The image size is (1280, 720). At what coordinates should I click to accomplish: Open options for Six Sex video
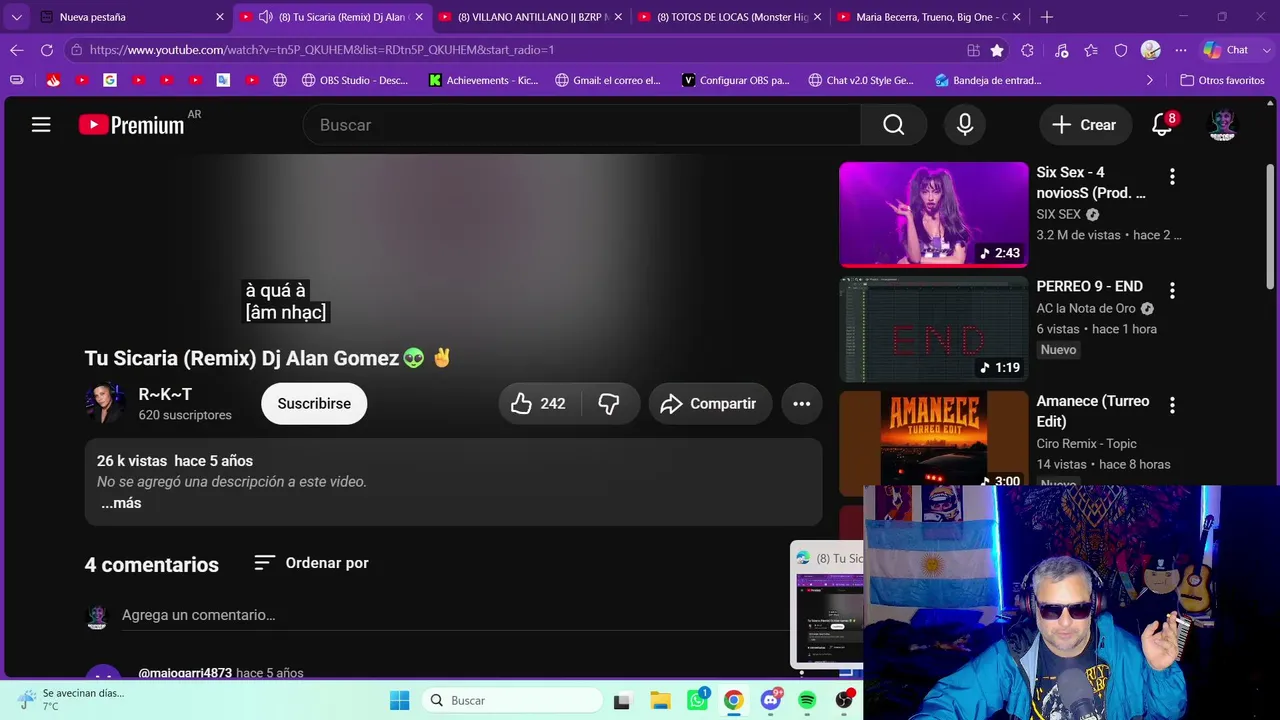pos(1172,177)
